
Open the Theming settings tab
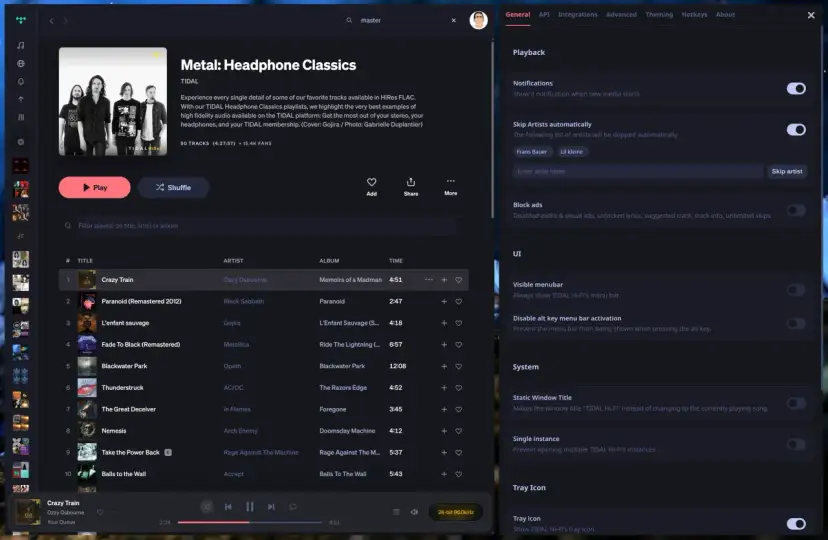point(659,15)
